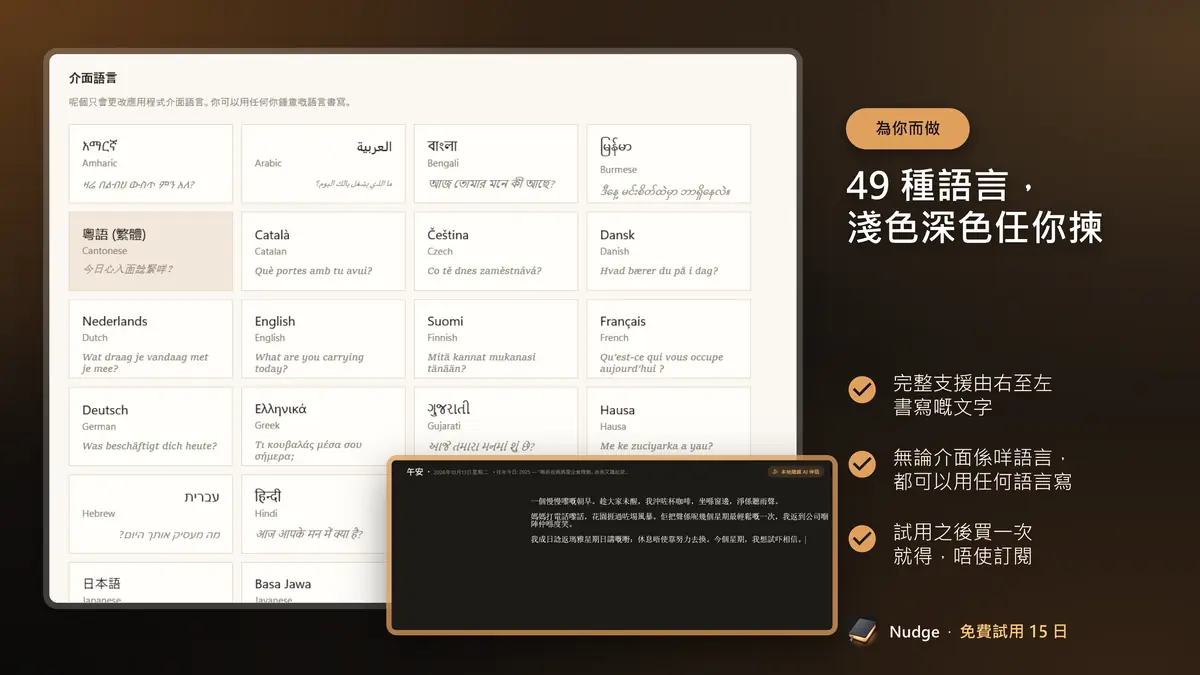The width and height of the screenshot is (1200, 675).
Task: Choose Bengali as interface language
Action: point(496,164)
